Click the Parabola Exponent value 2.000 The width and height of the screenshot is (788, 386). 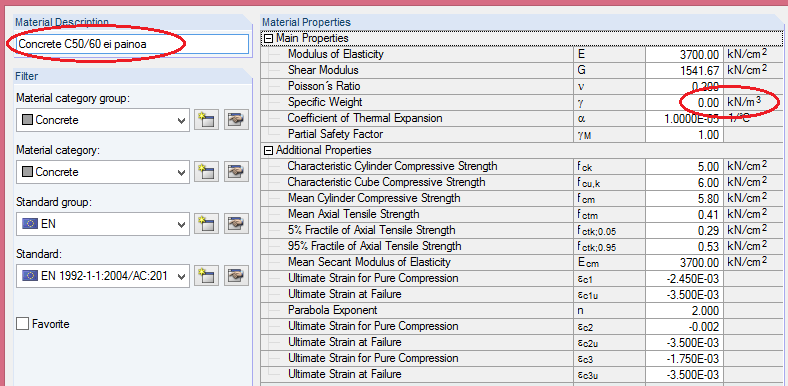click(685, 311)
